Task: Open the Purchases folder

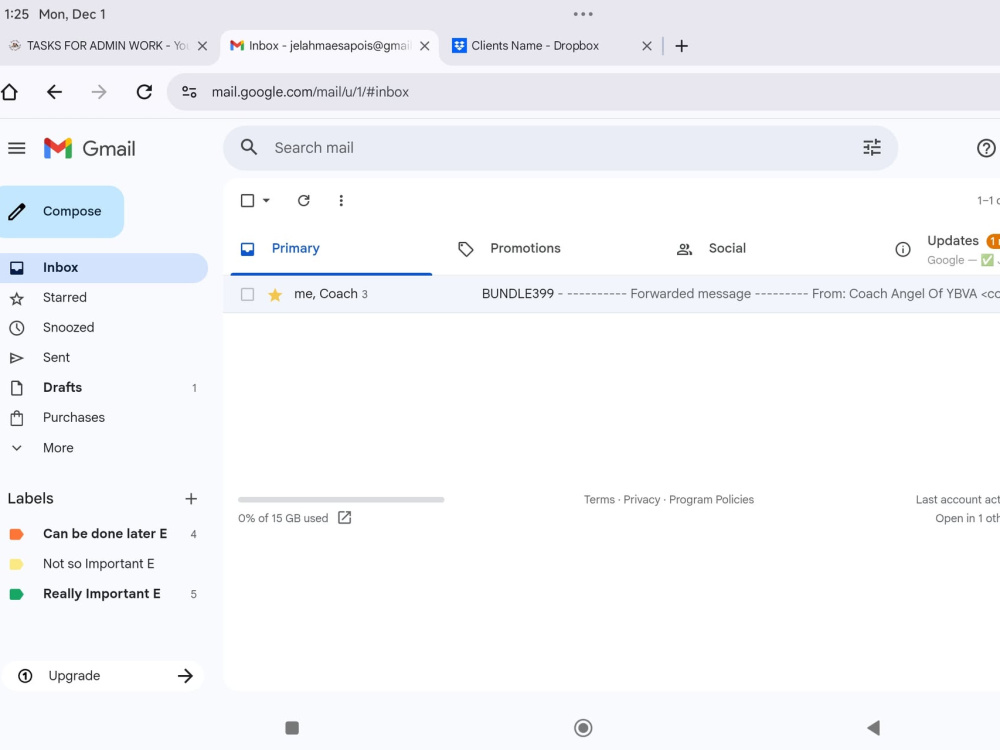Action: tap(104, 418)
